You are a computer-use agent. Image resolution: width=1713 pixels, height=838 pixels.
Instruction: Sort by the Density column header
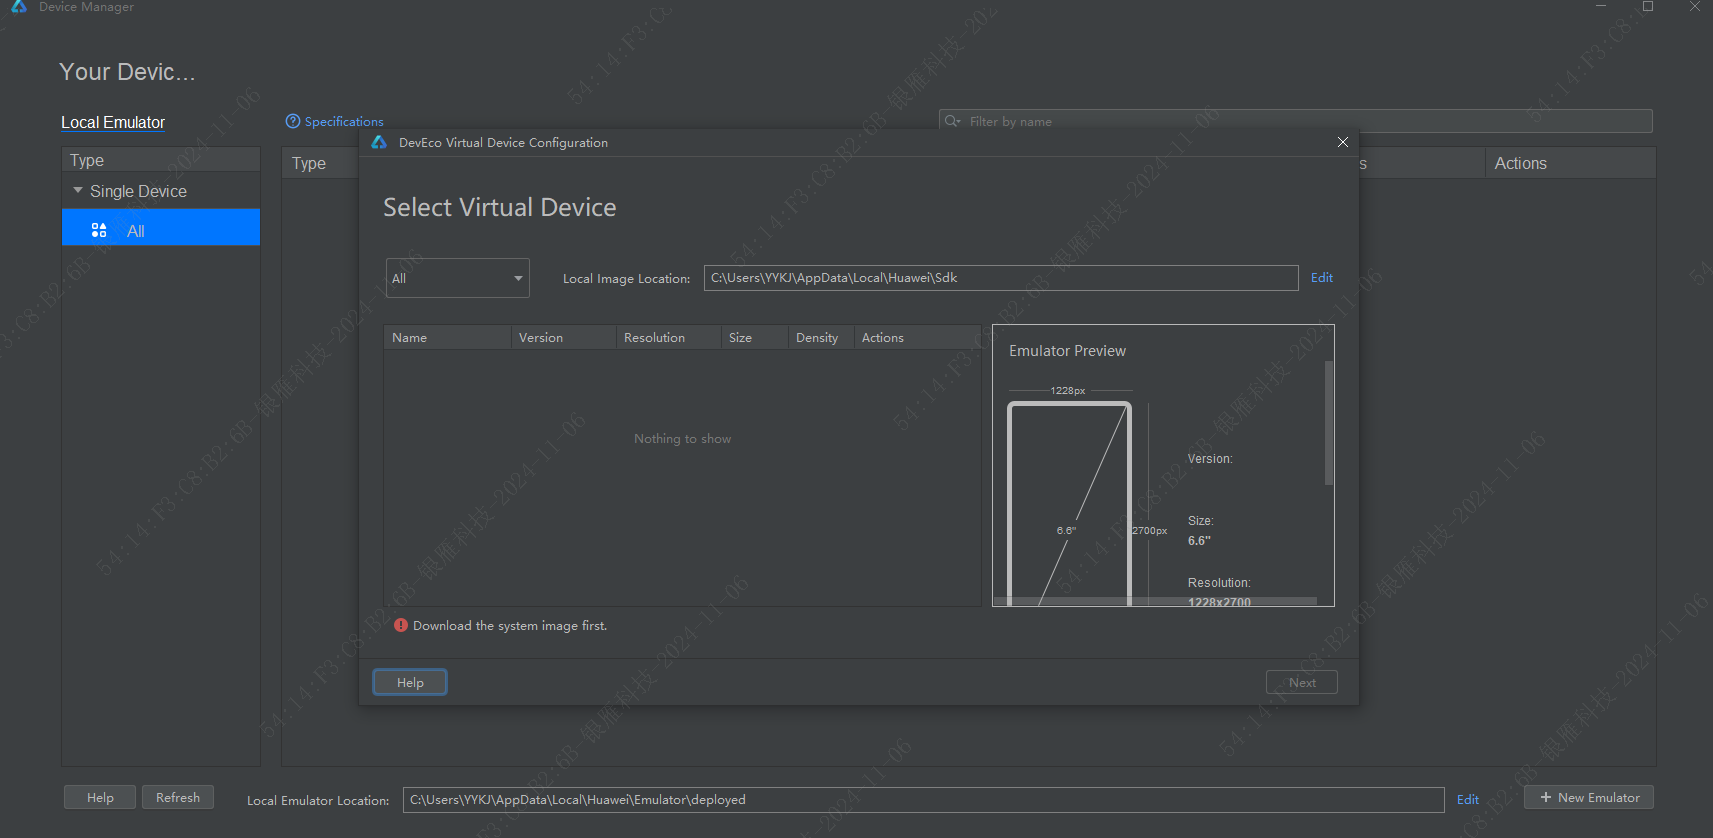click(821, 337)
